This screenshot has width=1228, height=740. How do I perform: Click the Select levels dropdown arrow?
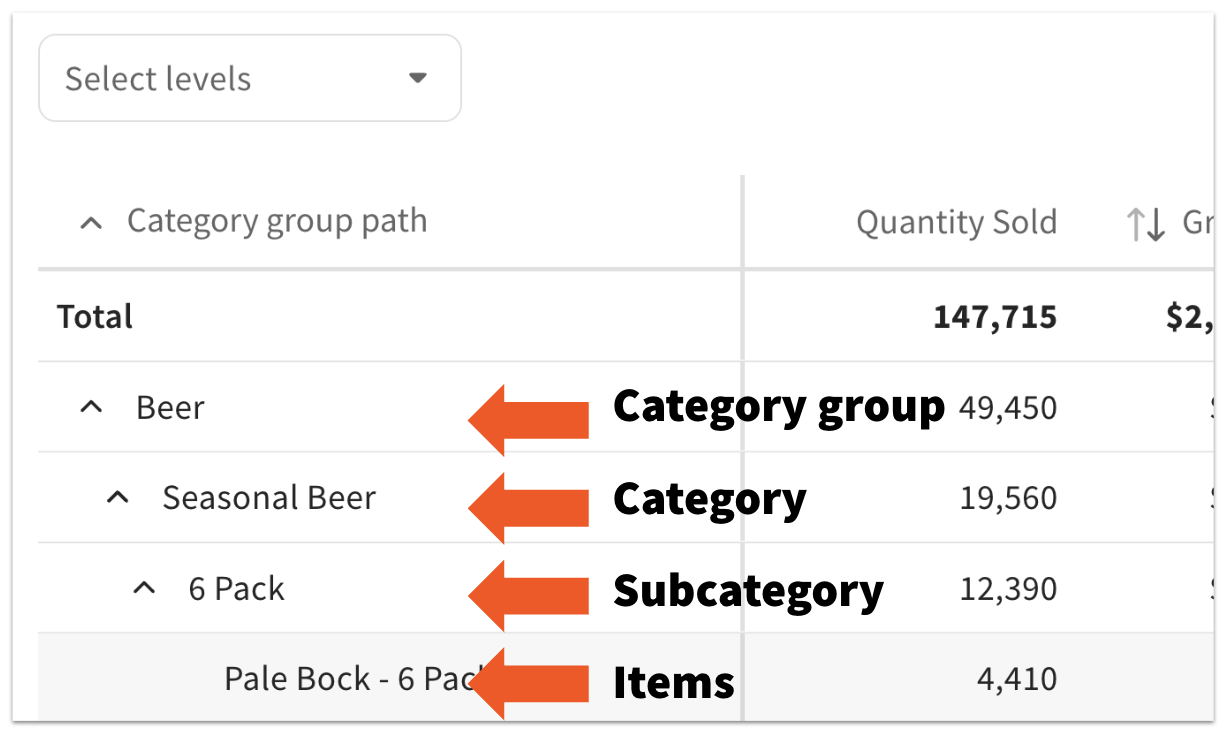point(418,78)
